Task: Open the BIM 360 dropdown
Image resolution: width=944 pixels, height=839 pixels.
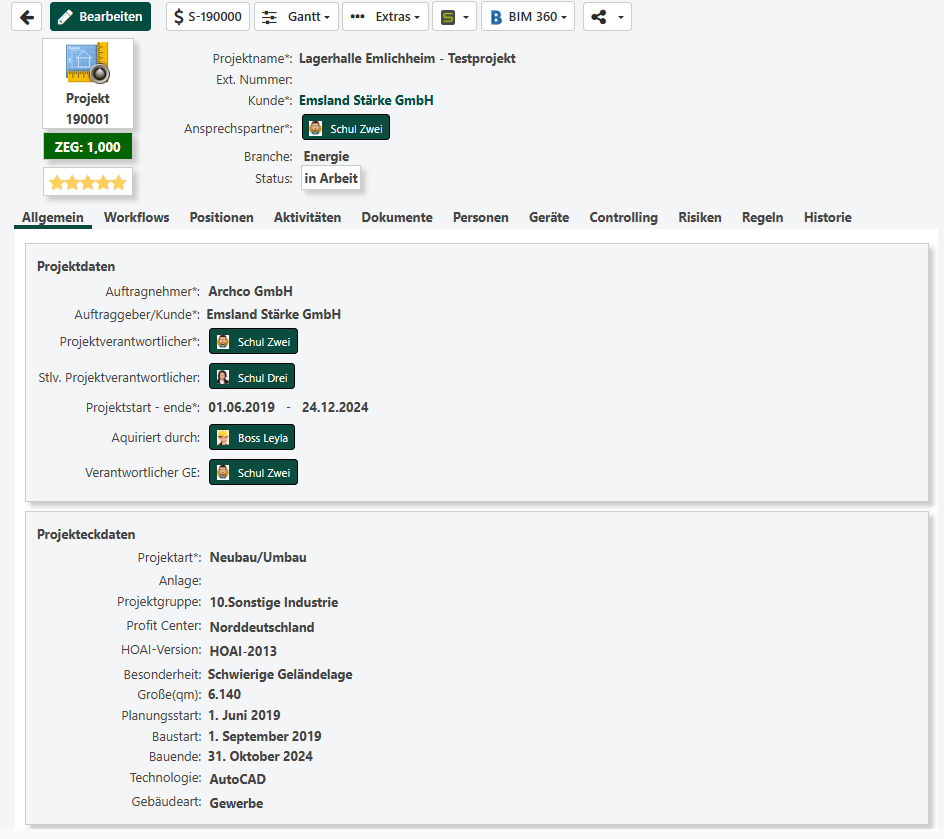Action: coord(528,17)
